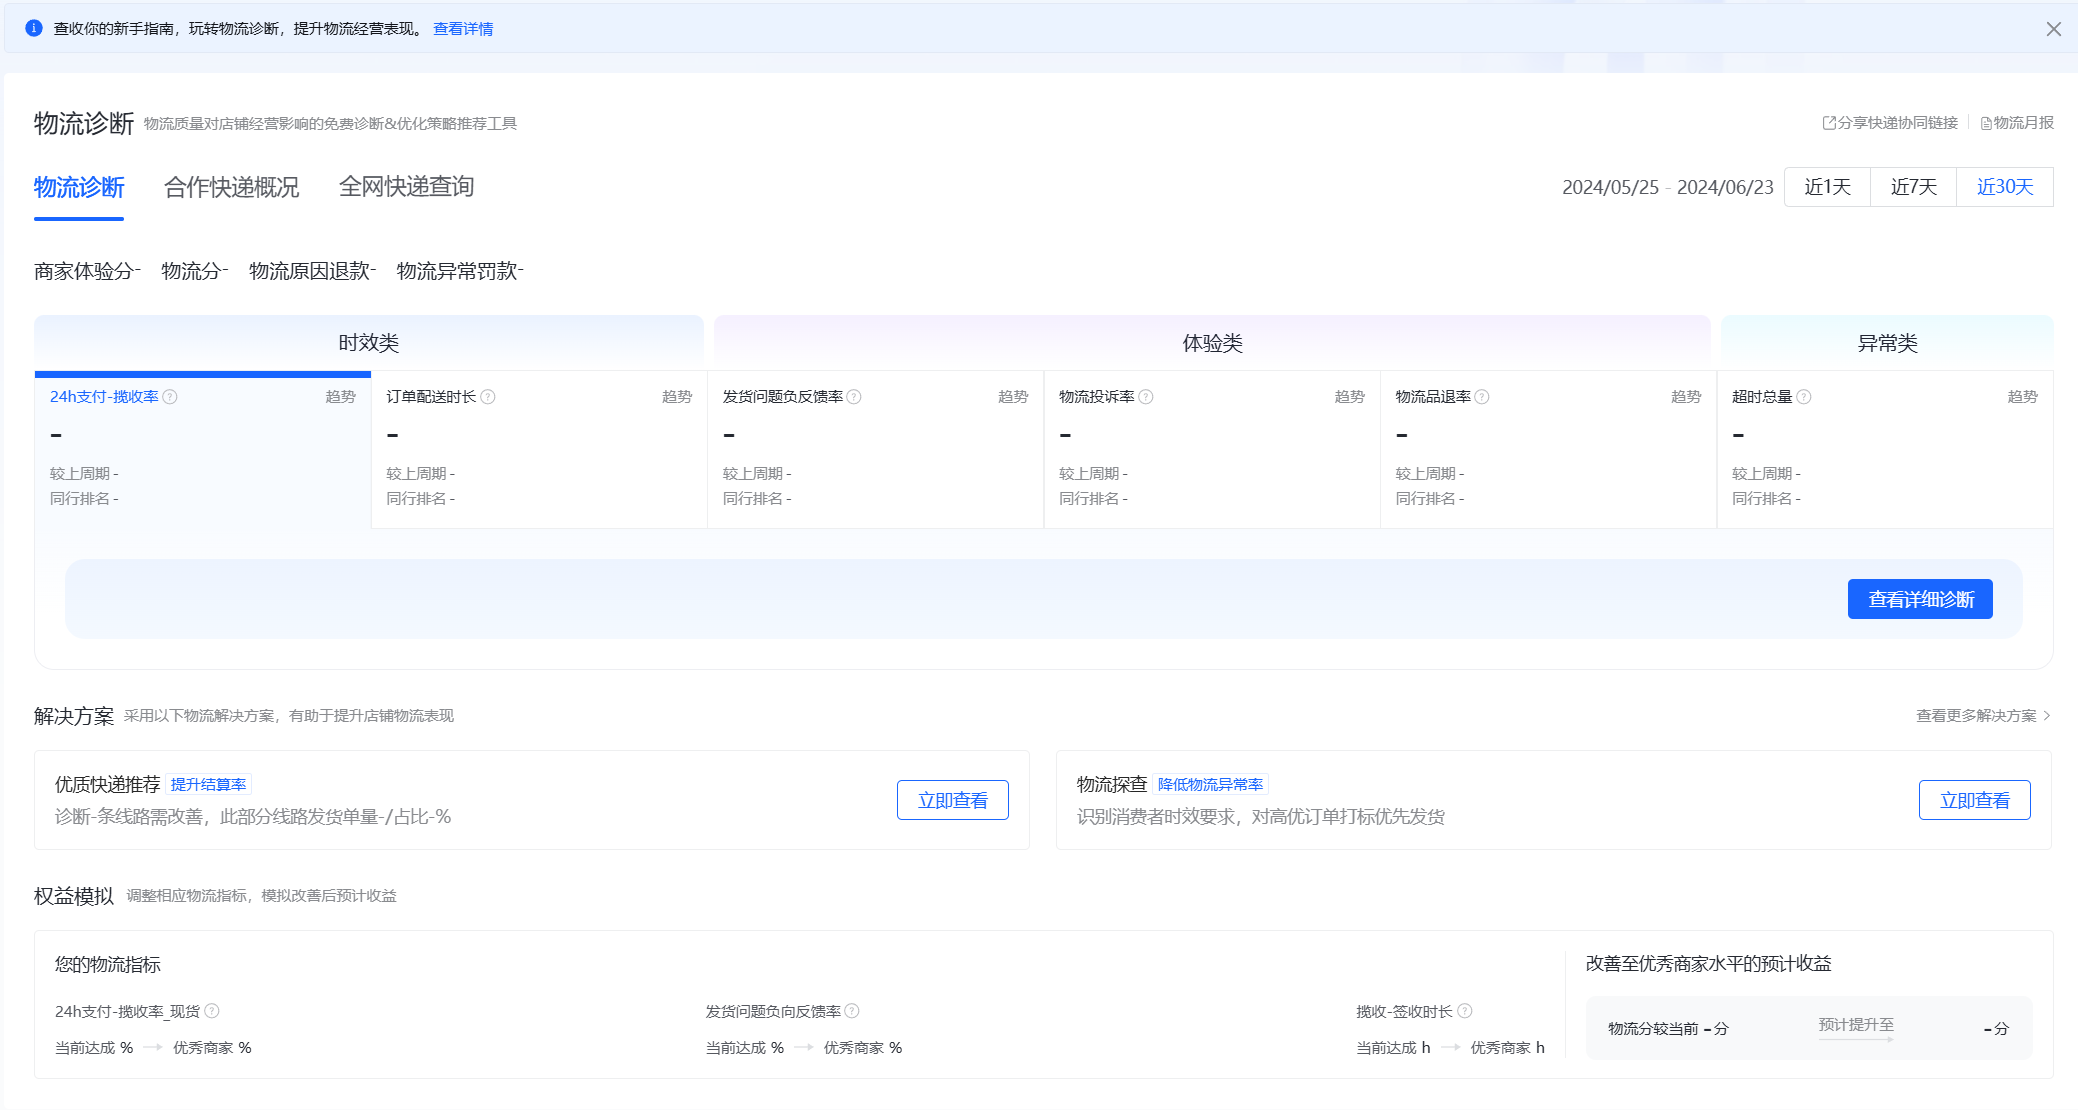Open 查看详情 link in banner
Viewport: 2078px width, 1110px height.
coord(463,29)
